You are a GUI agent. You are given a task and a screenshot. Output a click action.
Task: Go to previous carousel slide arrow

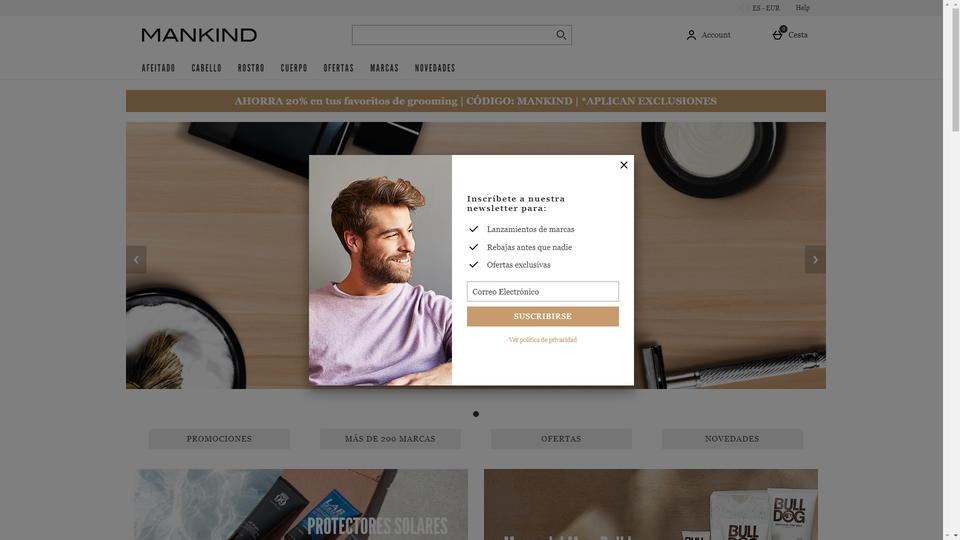pyautogui.click(x=136, y=260)
